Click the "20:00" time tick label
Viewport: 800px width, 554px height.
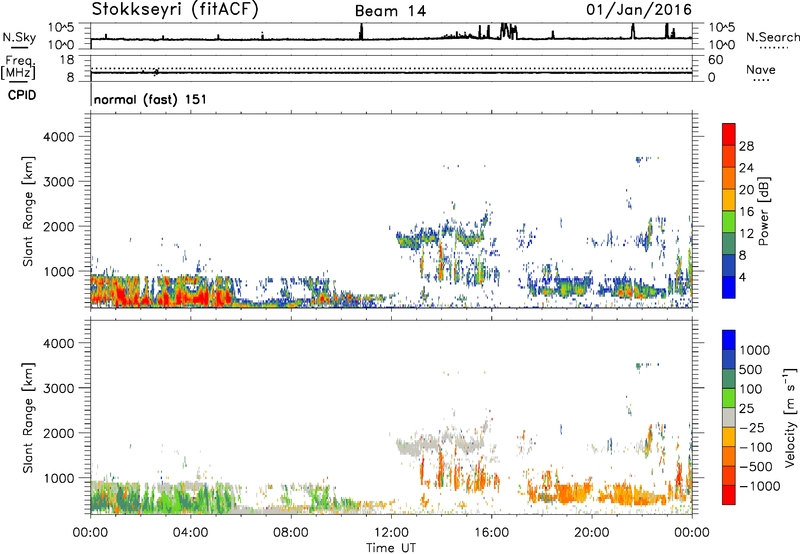click(592, 533)
